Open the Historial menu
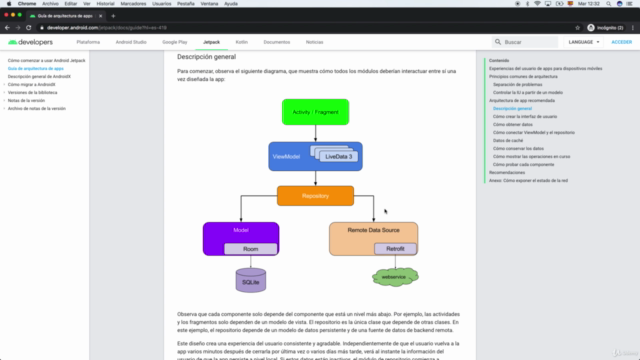The height and width of the screenshot is (360, 640). coord(105,4)
